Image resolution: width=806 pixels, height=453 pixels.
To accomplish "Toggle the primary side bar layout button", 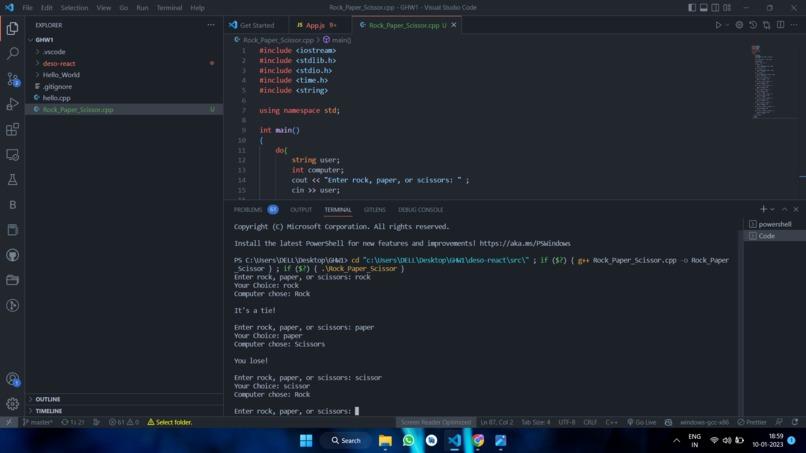I will [x=692, y=8].
